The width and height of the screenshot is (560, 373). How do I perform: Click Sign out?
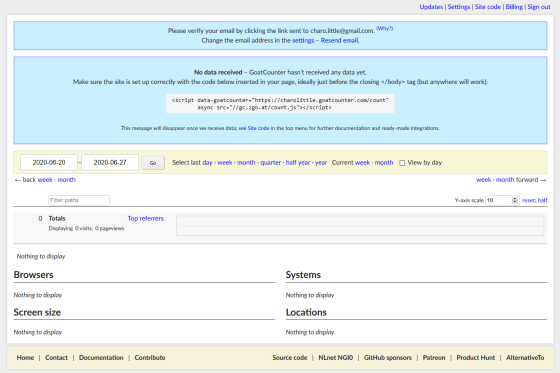[x=539, y=7]
